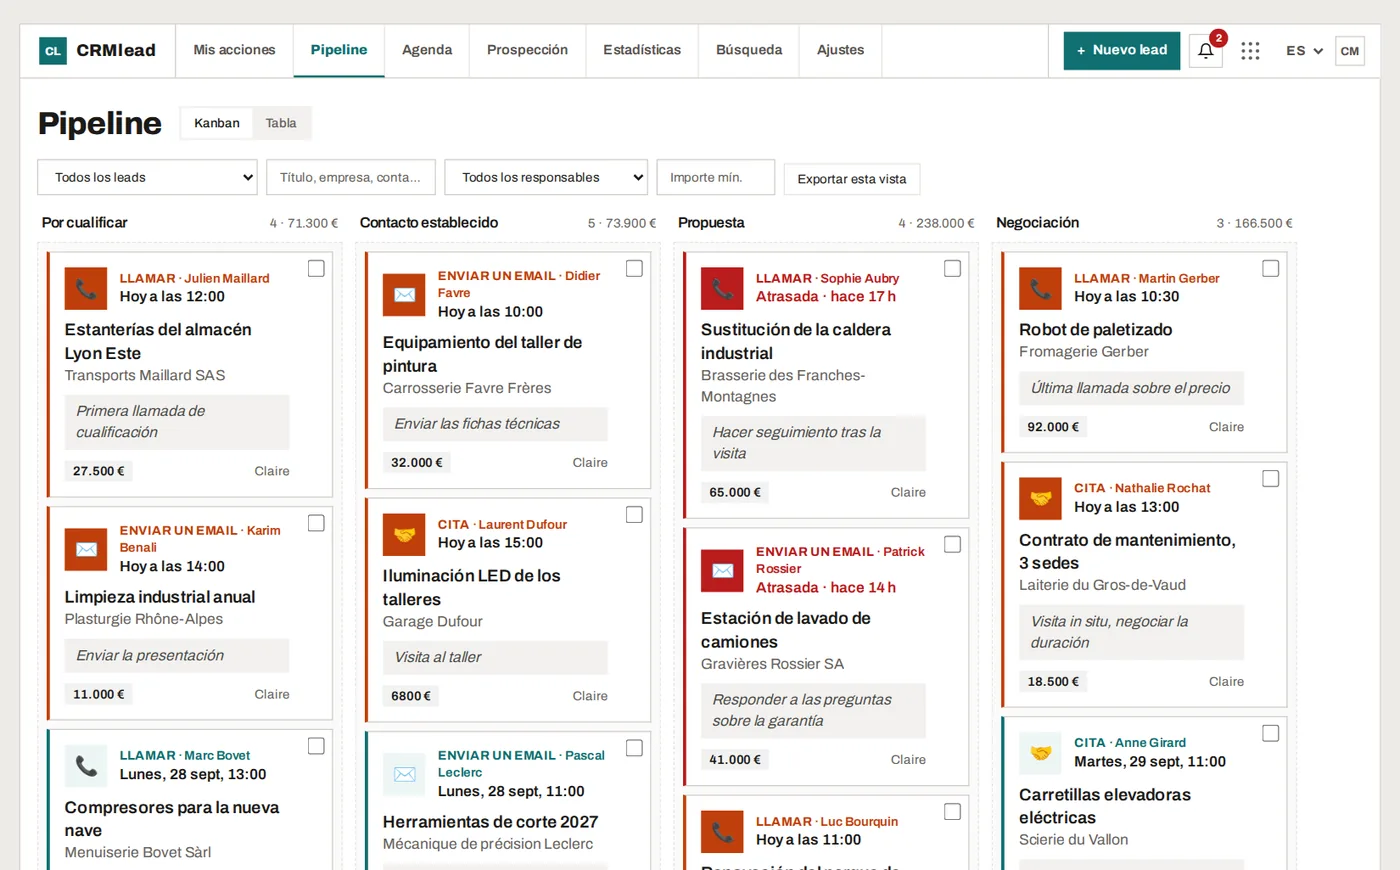
Task: Click the handshake icon on Anne Girard card
Action: [1040, 753]
